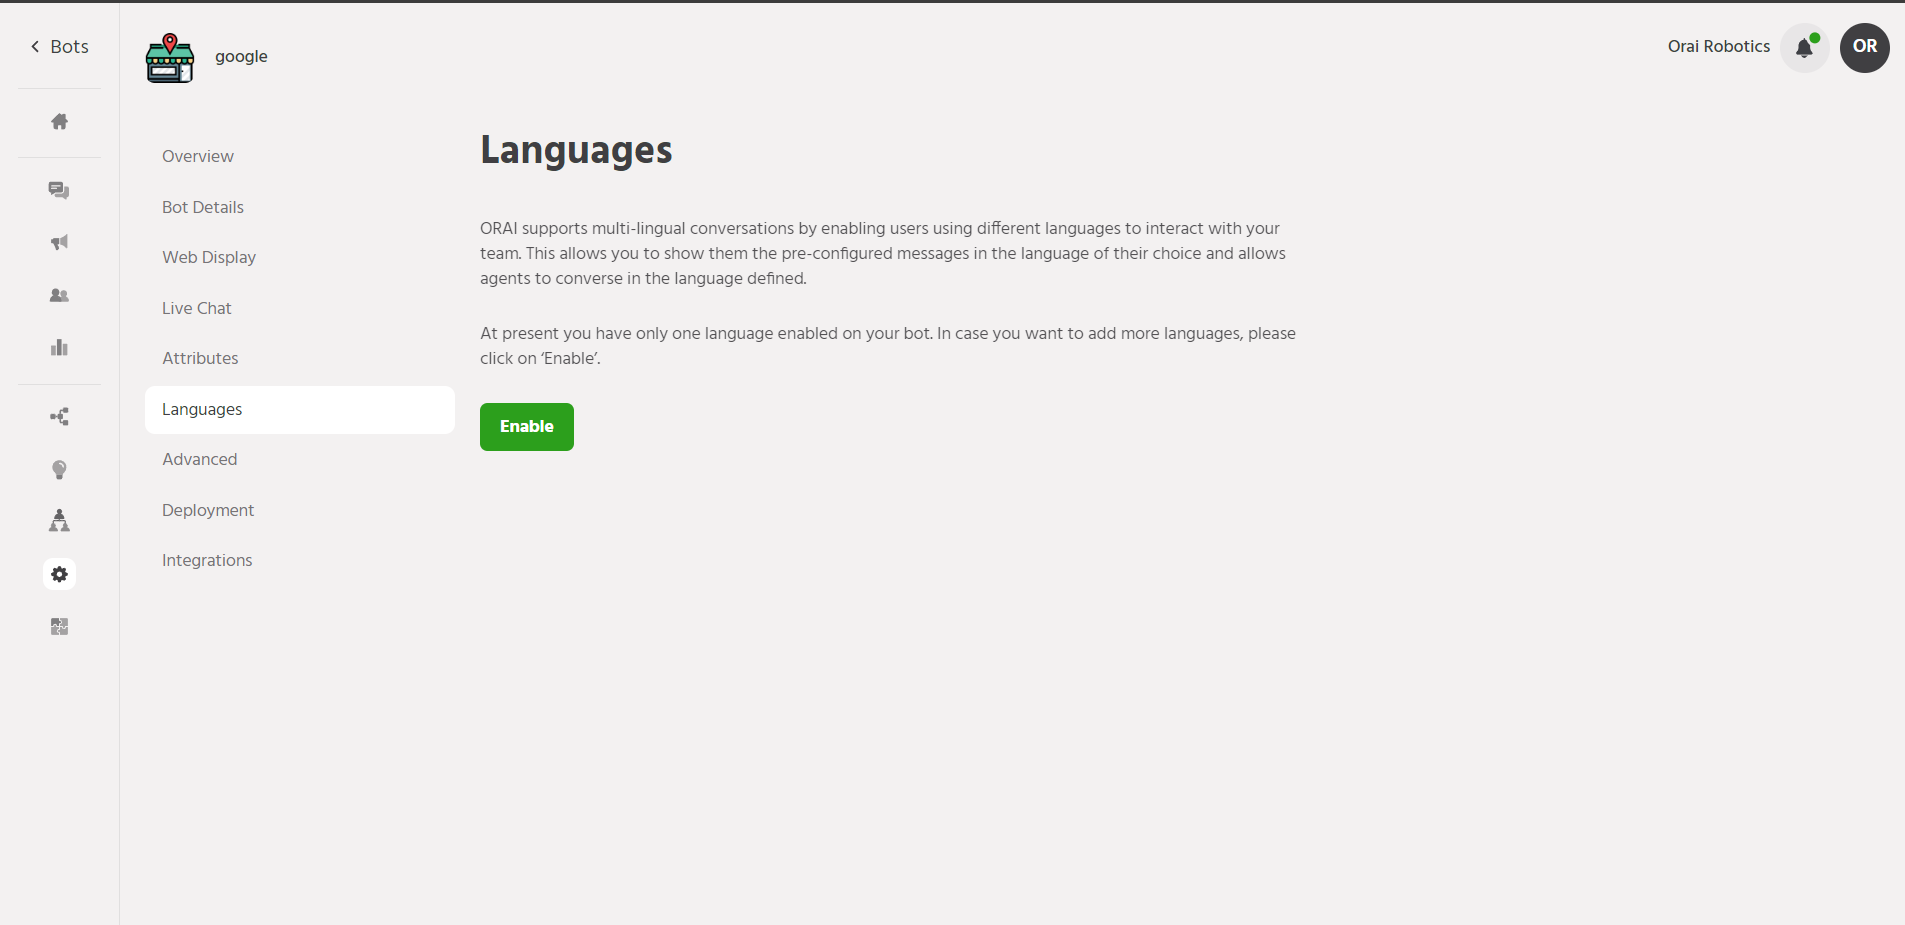The height and width of the screenshot is (925, 1905).
Task: Open the OR user avatar menu
Action: 1864,47
